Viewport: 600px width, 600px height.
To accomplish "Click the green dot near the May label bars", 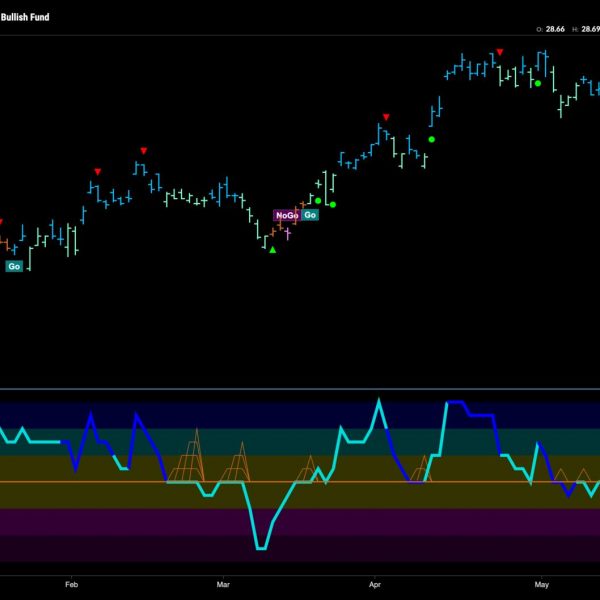I will (x=538, y=83).
